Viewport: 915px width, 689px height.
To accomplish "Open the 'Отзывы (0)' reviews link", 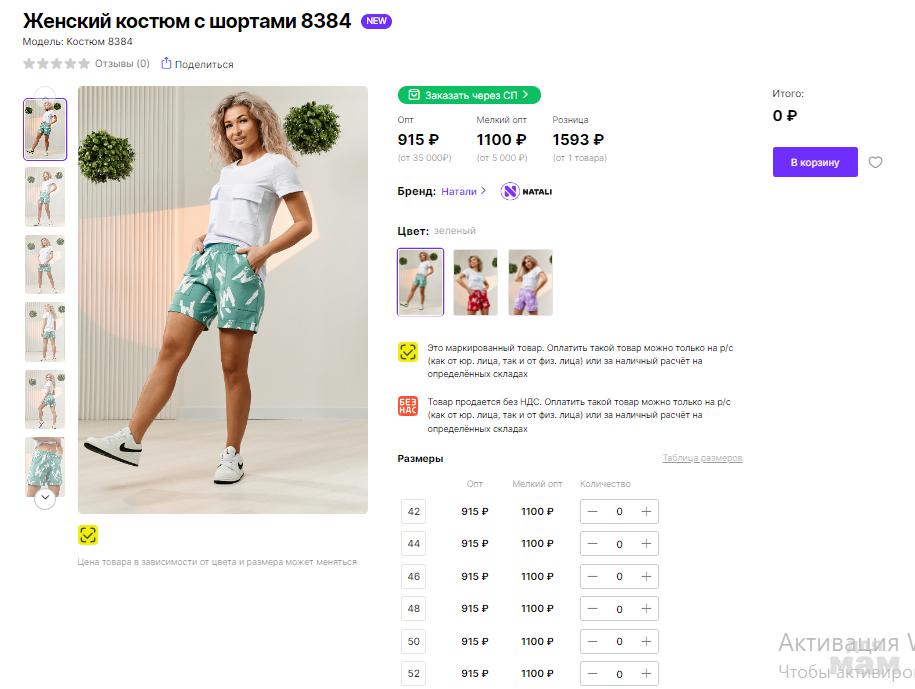I will 122,64.
